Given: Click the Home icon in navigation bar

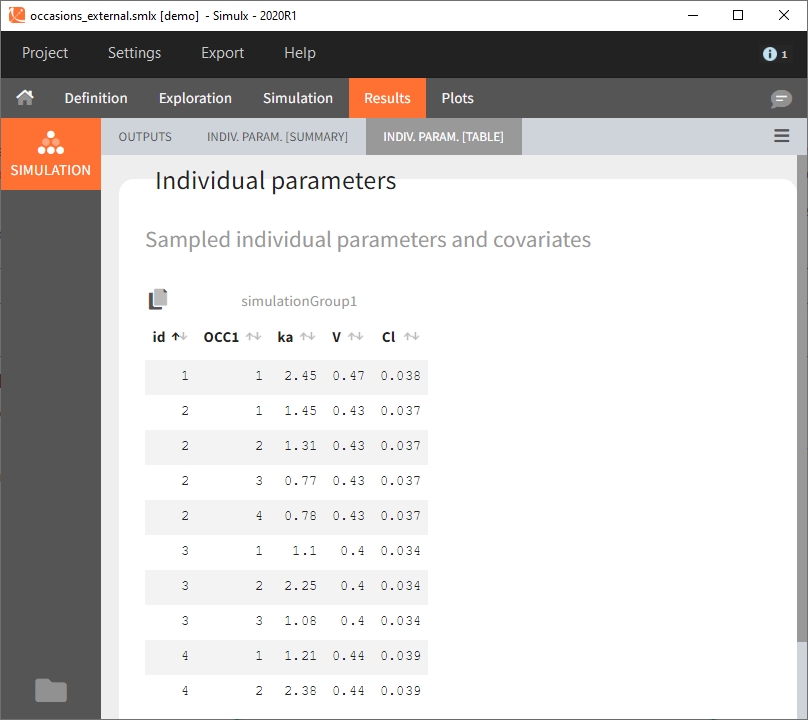Looking at the screenshot, I should click(x=25, y=98).
